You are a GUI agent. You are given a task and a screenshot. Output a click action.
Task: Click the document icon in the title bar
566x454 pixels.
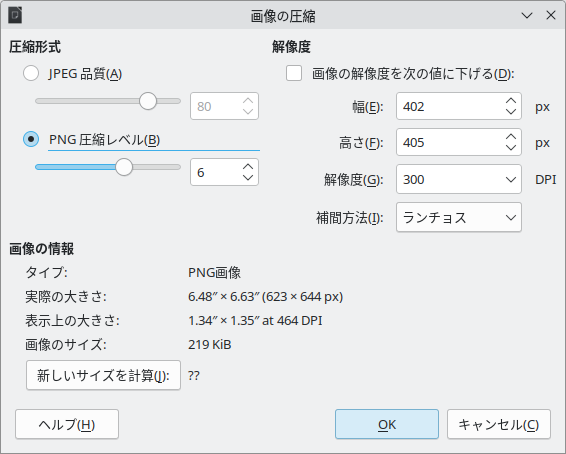pos(15,16)
